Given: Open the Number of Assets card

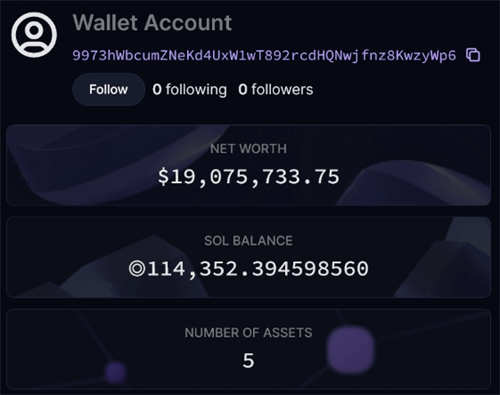Looking at the screenshot, I should point(248,349).
